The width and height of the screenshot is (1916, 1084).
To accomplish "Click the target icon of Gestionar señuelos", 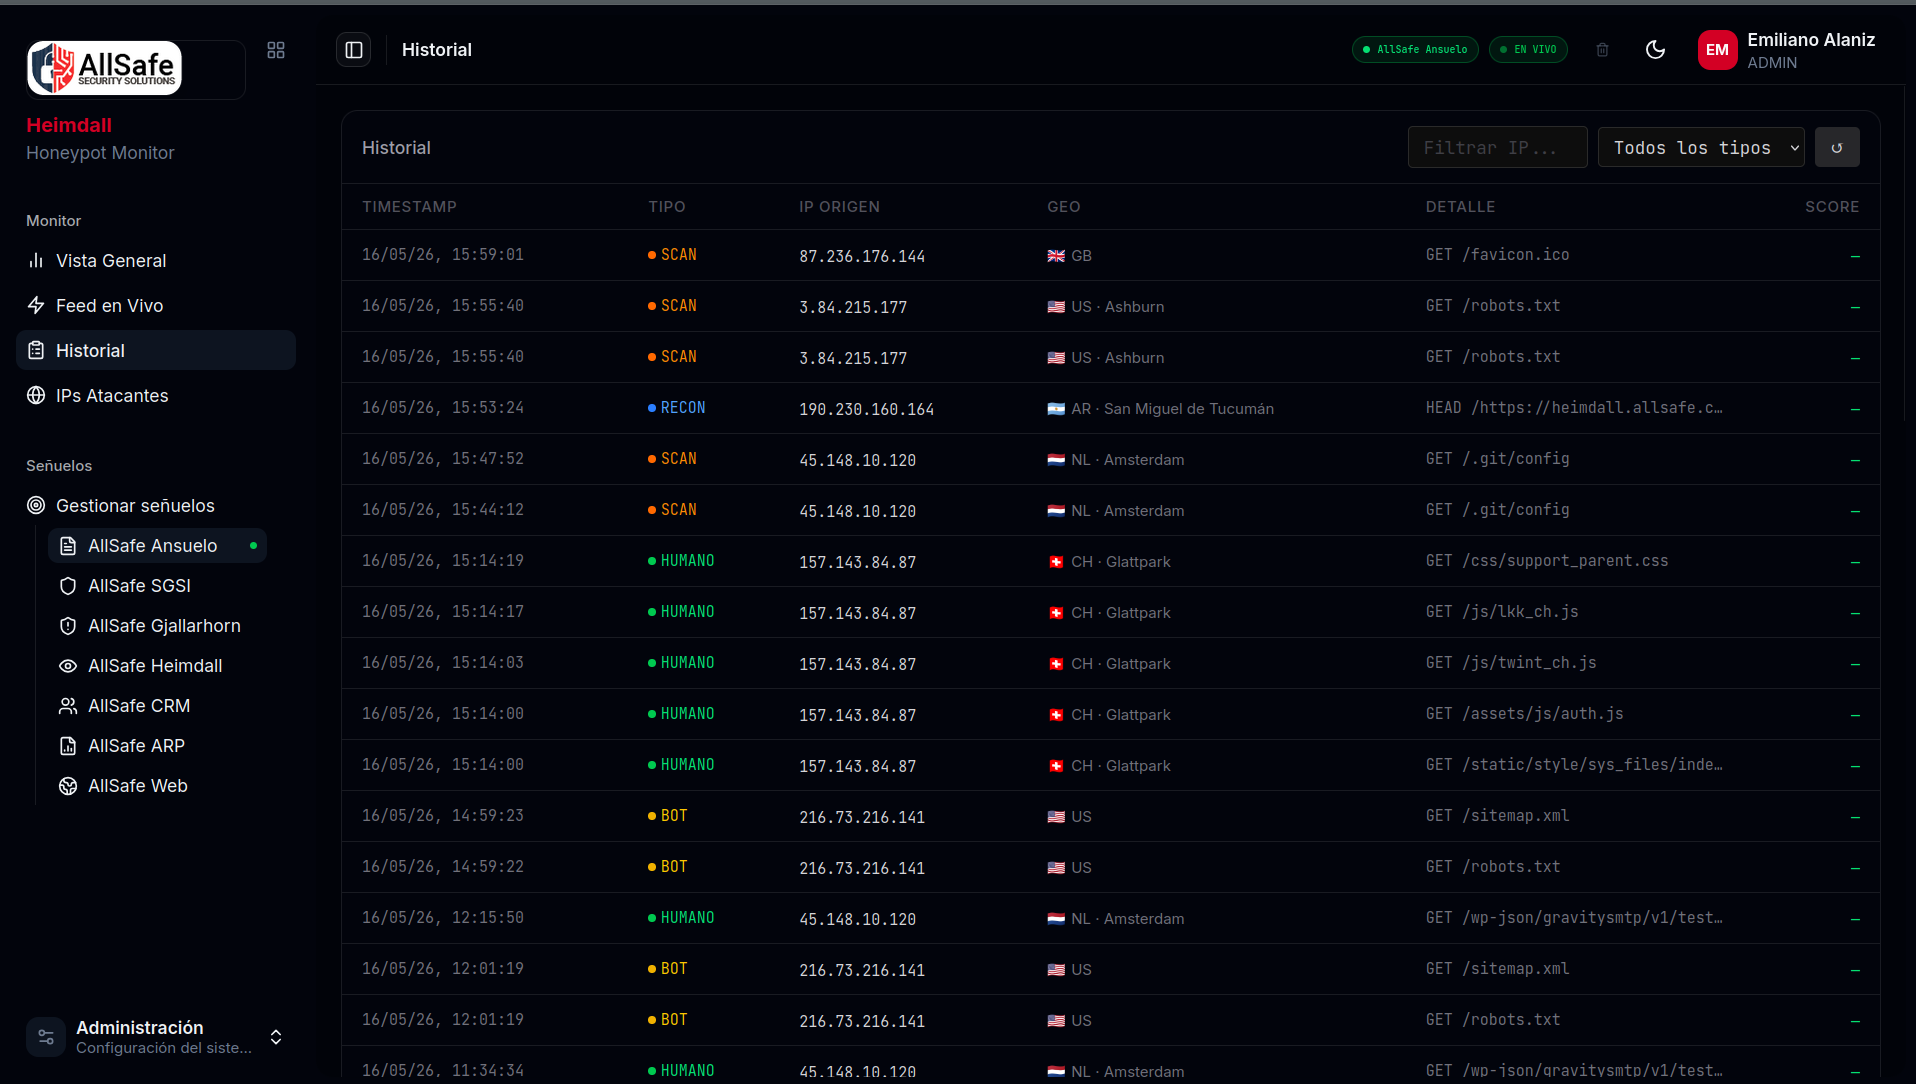I will (36, 506).
